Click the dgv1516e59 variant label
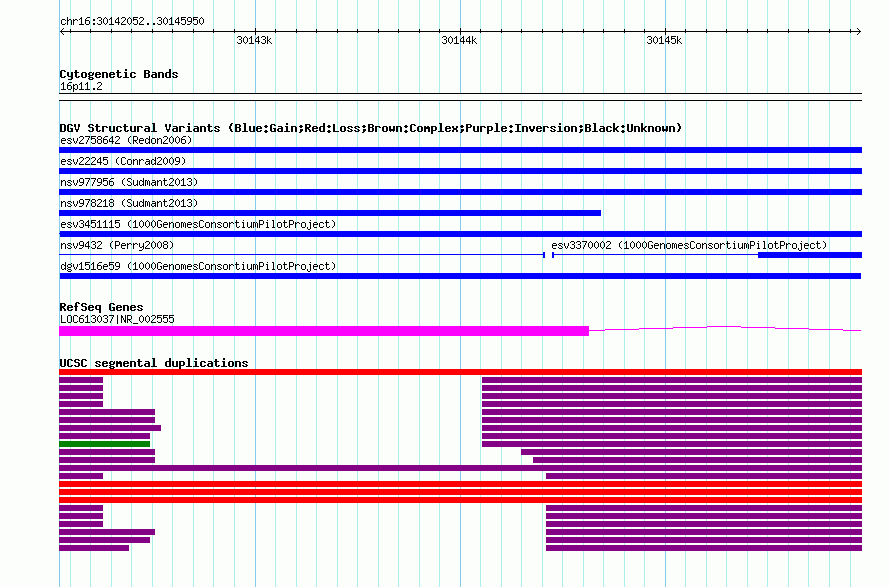This screenshot has width=890, height=587. click(198, 266)
